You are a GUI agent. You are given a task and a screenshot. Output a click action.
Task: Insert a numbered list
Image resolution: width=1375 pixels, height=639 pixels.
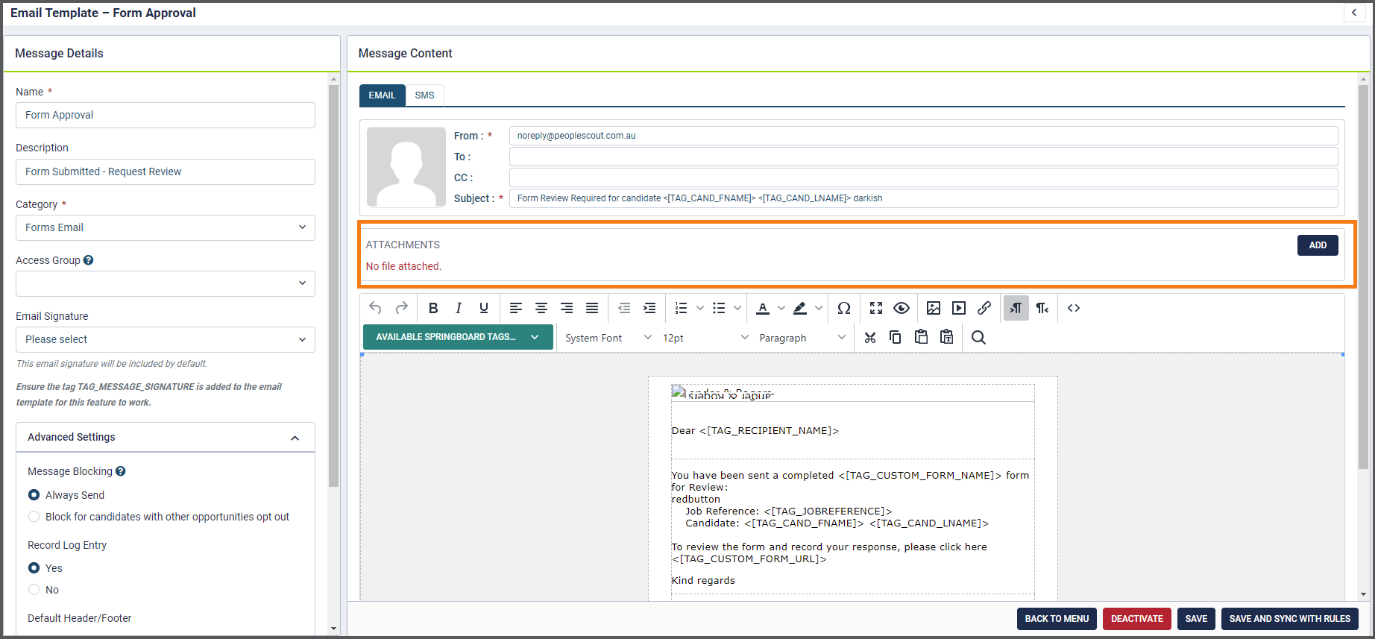click(681, 308)
